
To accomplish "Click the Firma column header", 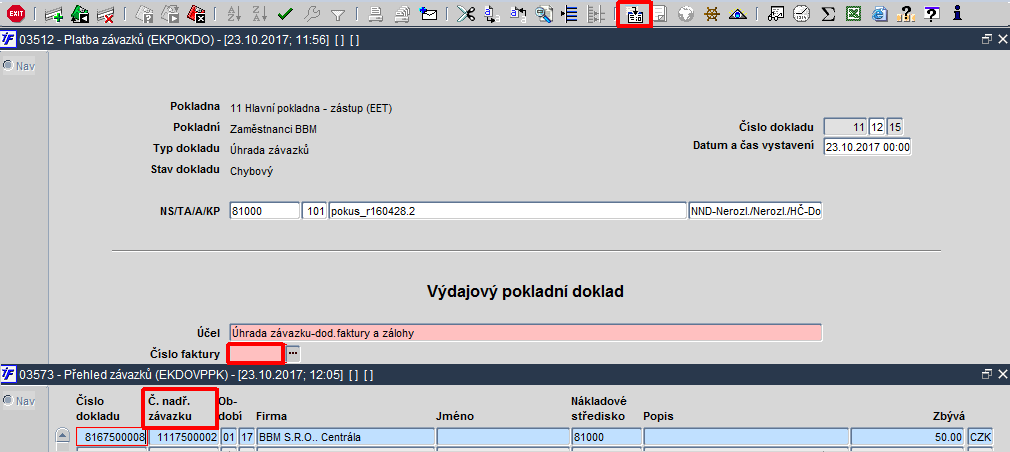I will point(272,416).
